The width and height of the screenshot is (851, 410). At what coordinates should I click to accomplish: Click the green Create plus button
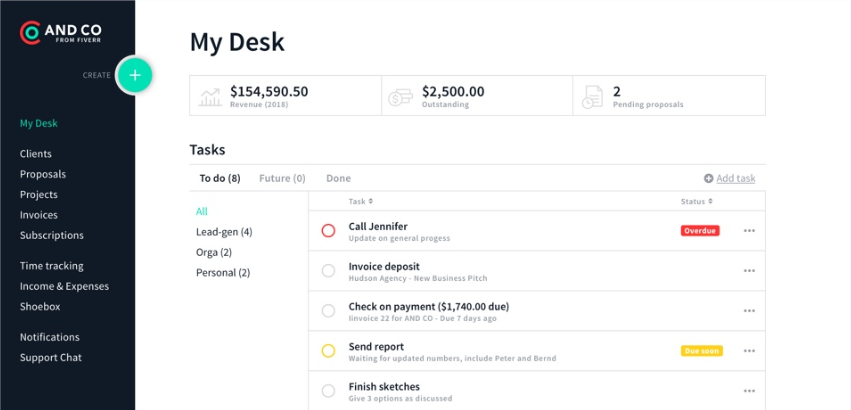click(x=135, y=75)
